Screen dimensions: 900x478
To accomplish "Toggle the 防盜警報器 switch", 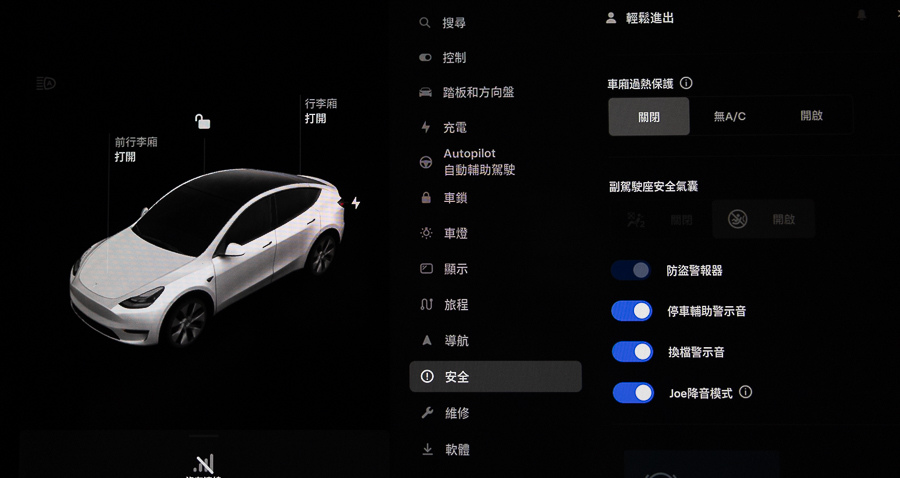I will 631,270.
